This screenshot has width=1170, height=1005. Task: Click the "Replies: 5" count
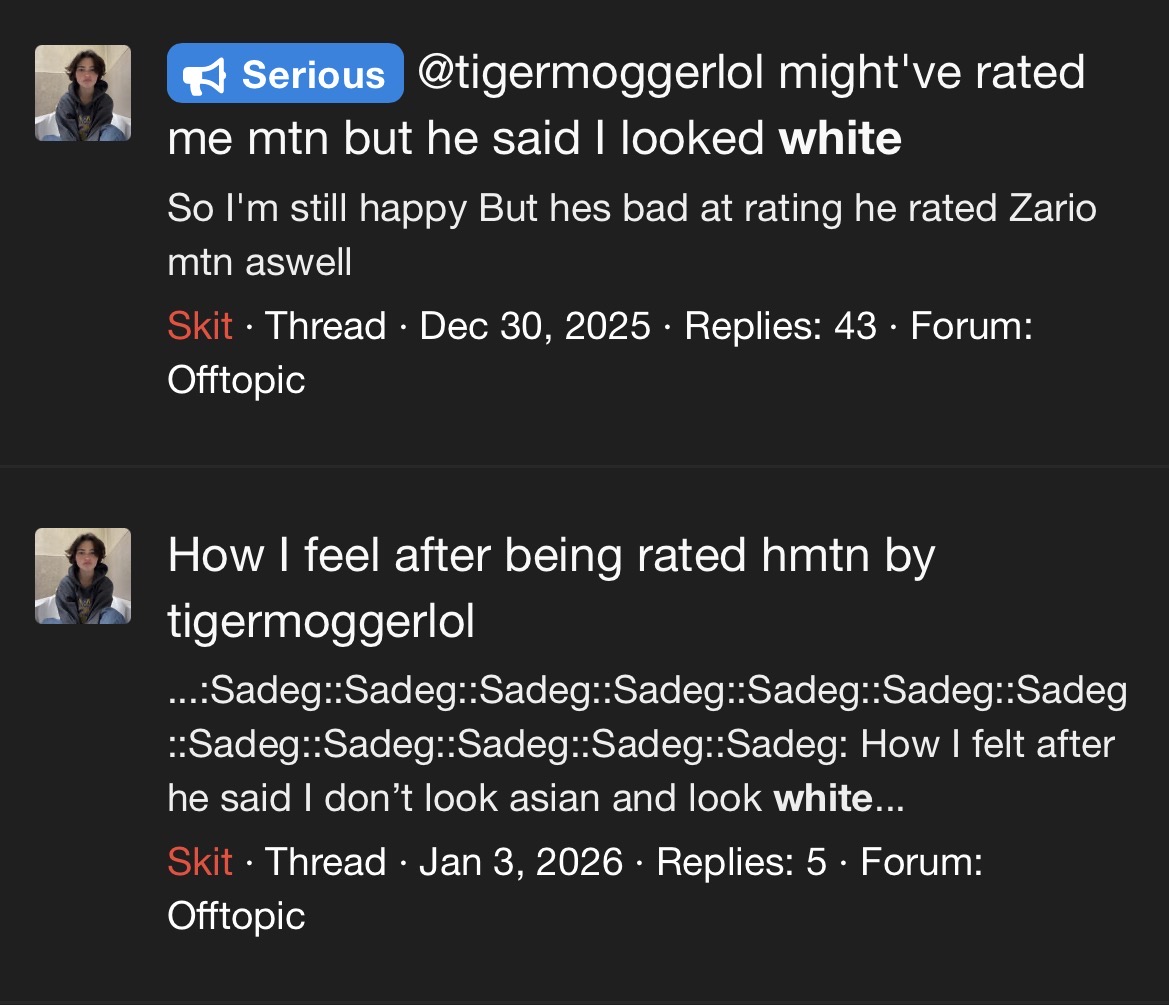741,862
